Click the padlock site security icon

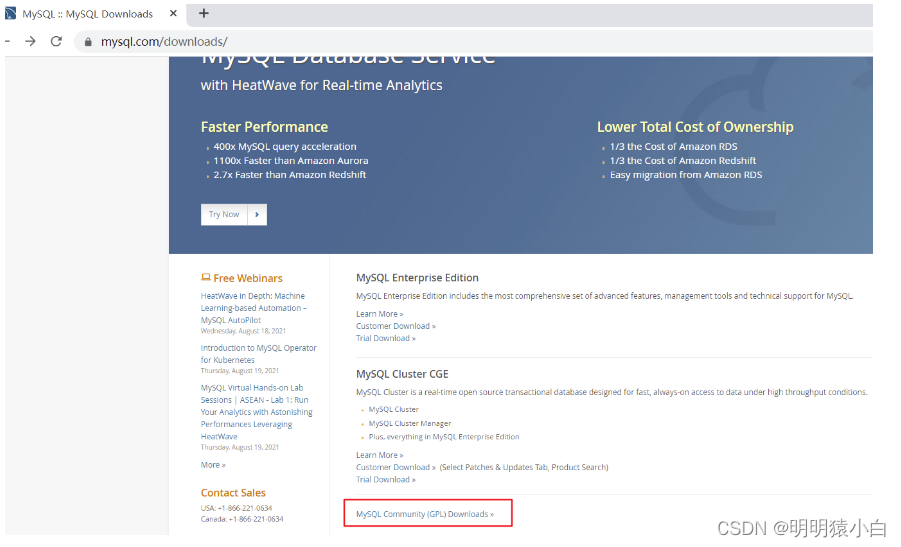click(88, 42)
